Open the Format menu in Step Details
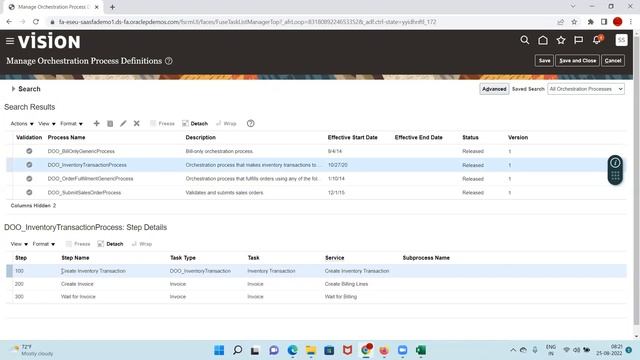640x360 pixels. click(44, 244)
